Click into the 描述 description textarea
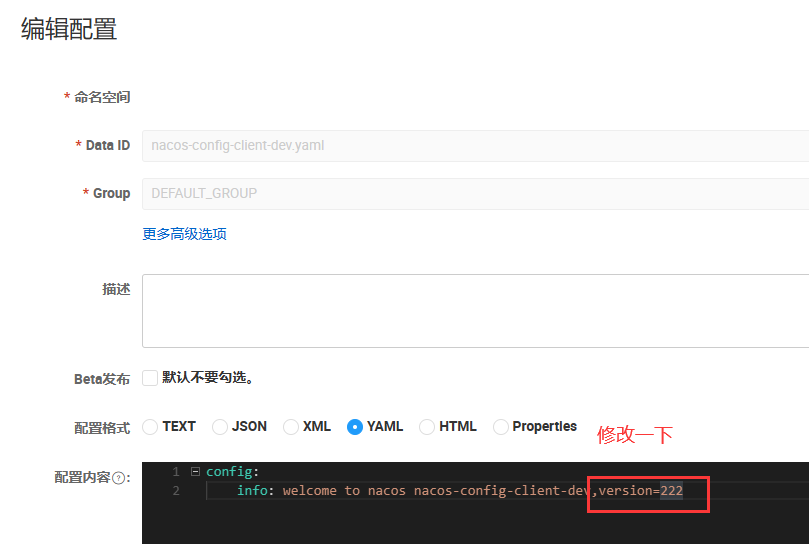This screenshot has height=544, width=809. coord(475,311)
